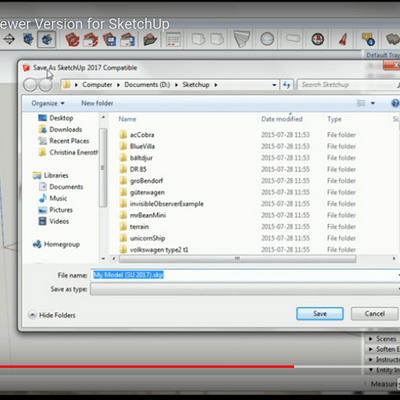
Task: Select the güterwagen folder
Action: pyautogui.click(x=142, y=192)
